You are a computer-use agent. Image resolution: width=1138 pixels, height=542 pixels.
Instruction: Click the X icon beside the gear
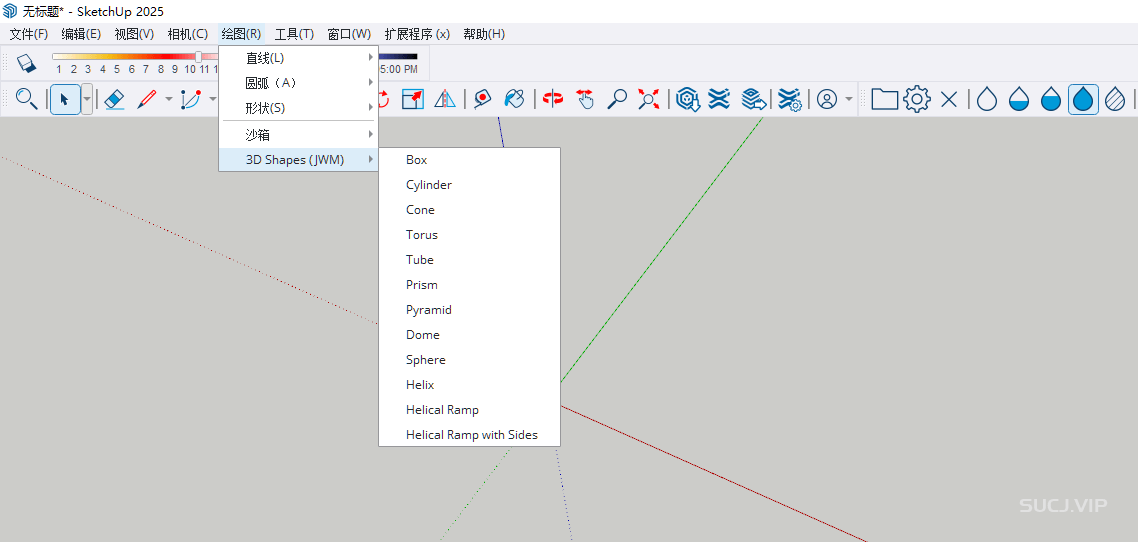click(949, 99)
